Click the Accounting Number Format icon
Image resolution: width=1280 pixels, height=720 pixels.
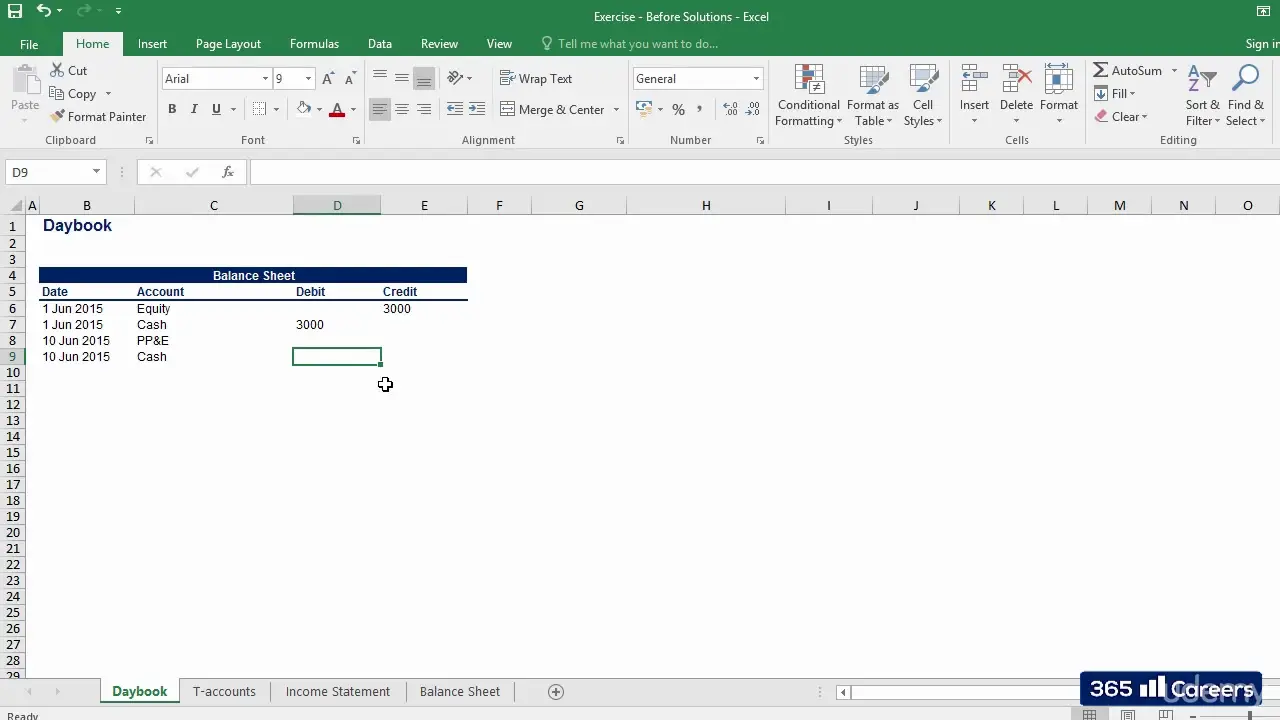point(644,109)
